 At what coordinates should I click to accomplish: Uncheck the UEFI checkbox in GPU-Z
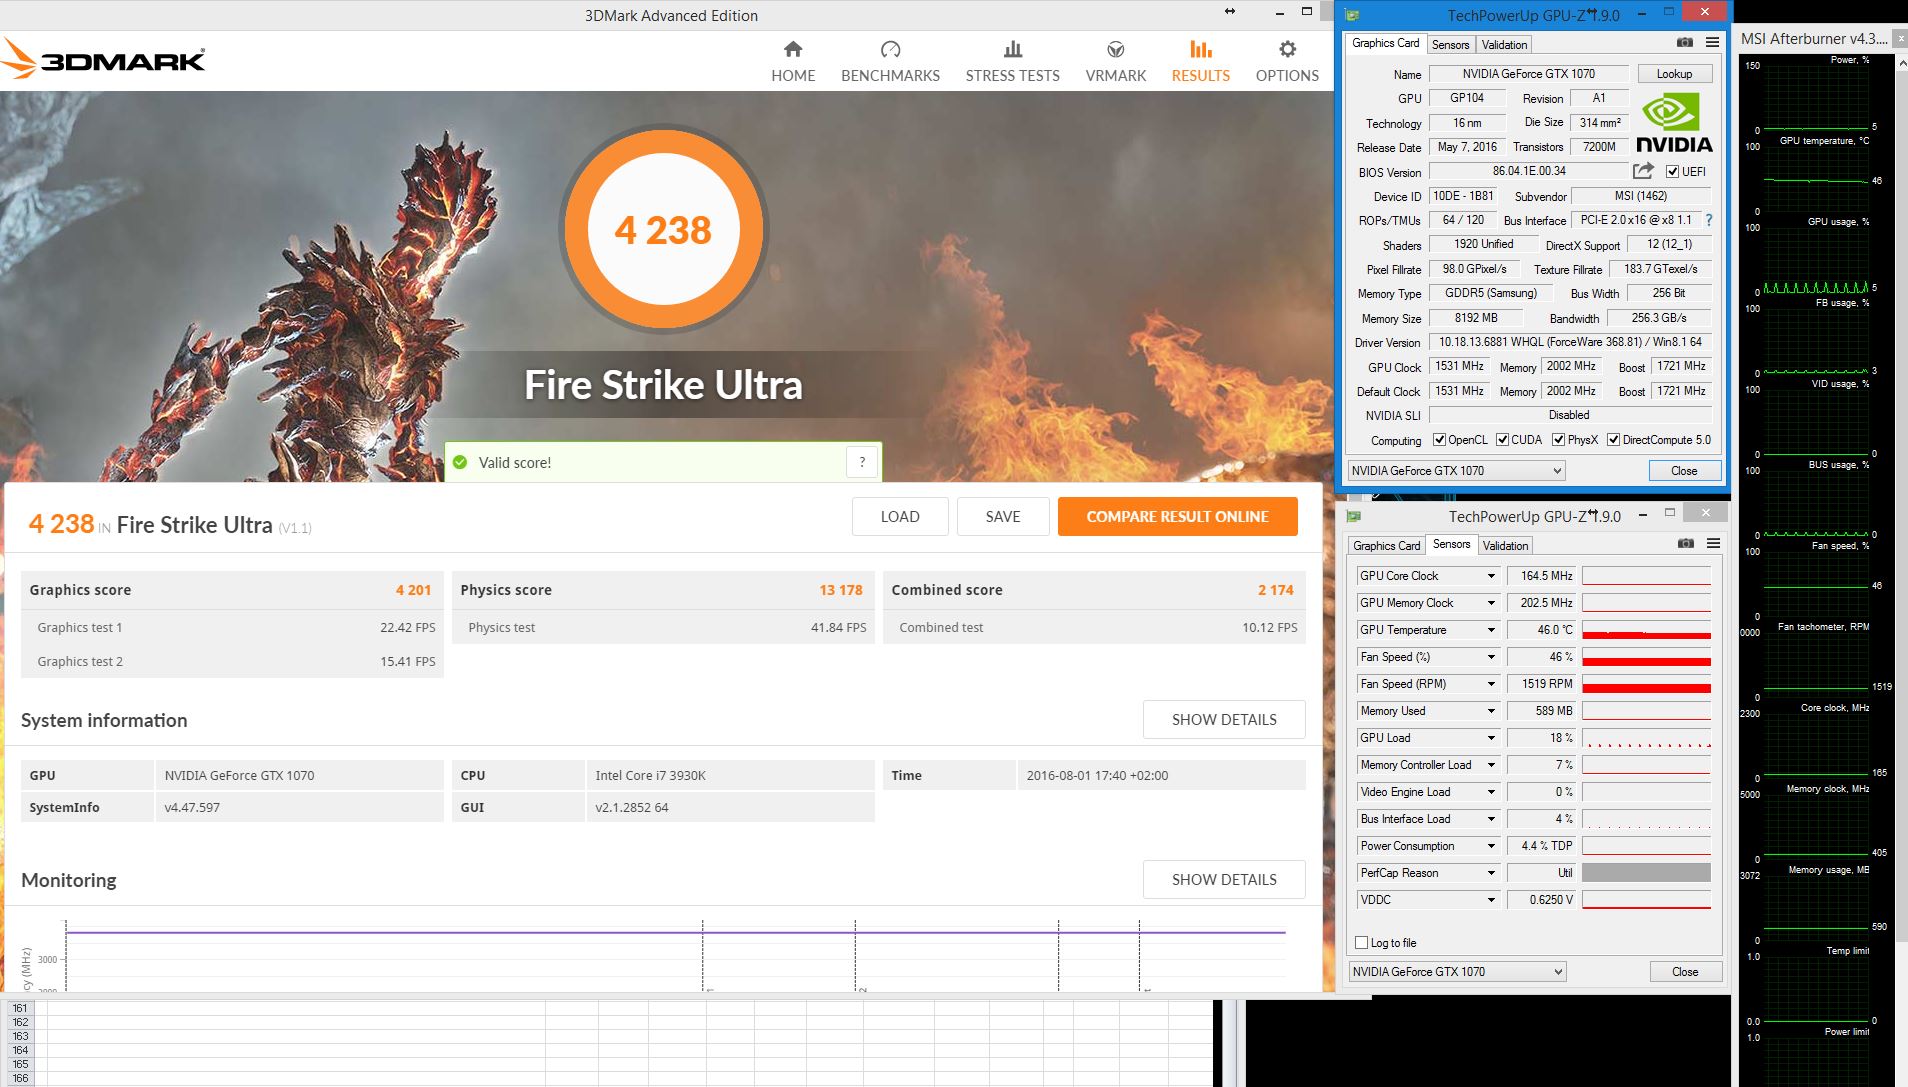(x=1673, y=171)
